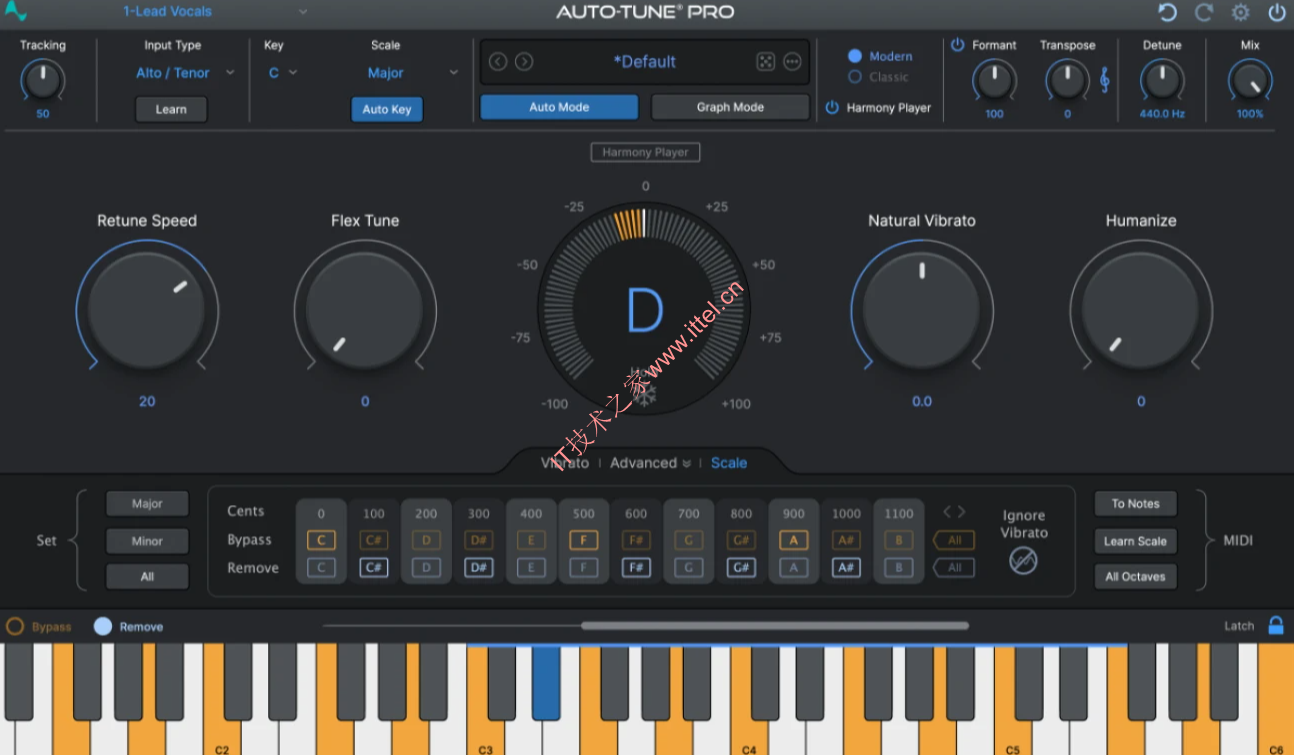
Task: Open the 1-Lead Vocals track dropdown
Action: point(215,12)
